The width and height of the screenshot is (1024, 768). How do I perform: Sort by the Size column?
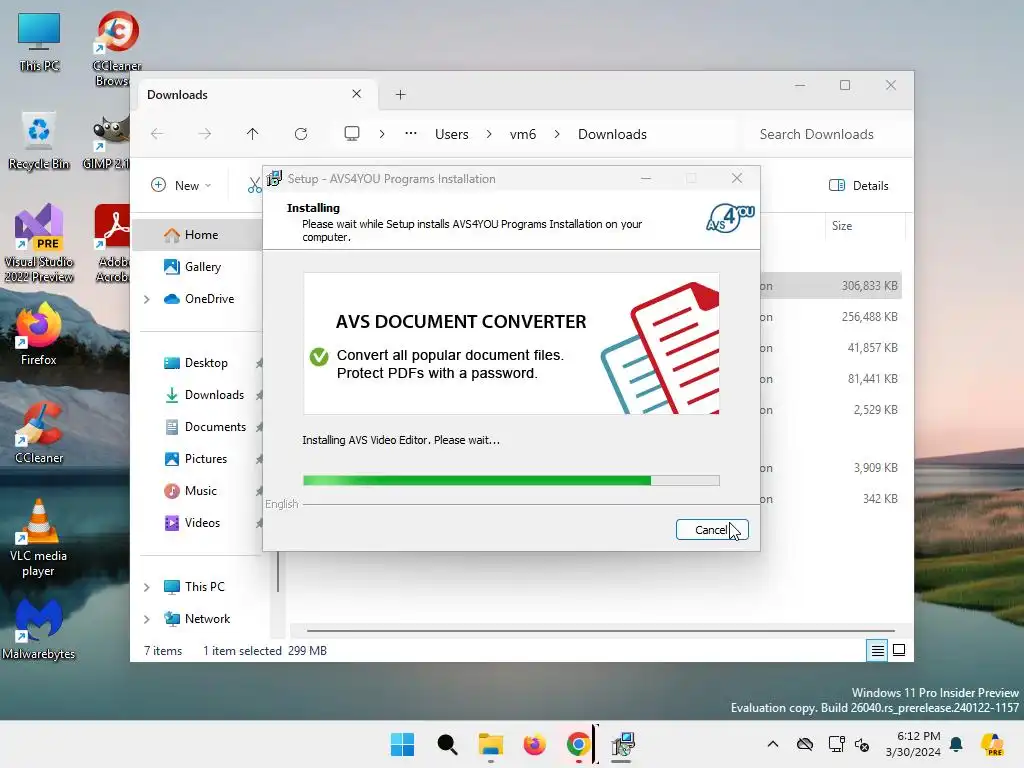click(864, 226)
